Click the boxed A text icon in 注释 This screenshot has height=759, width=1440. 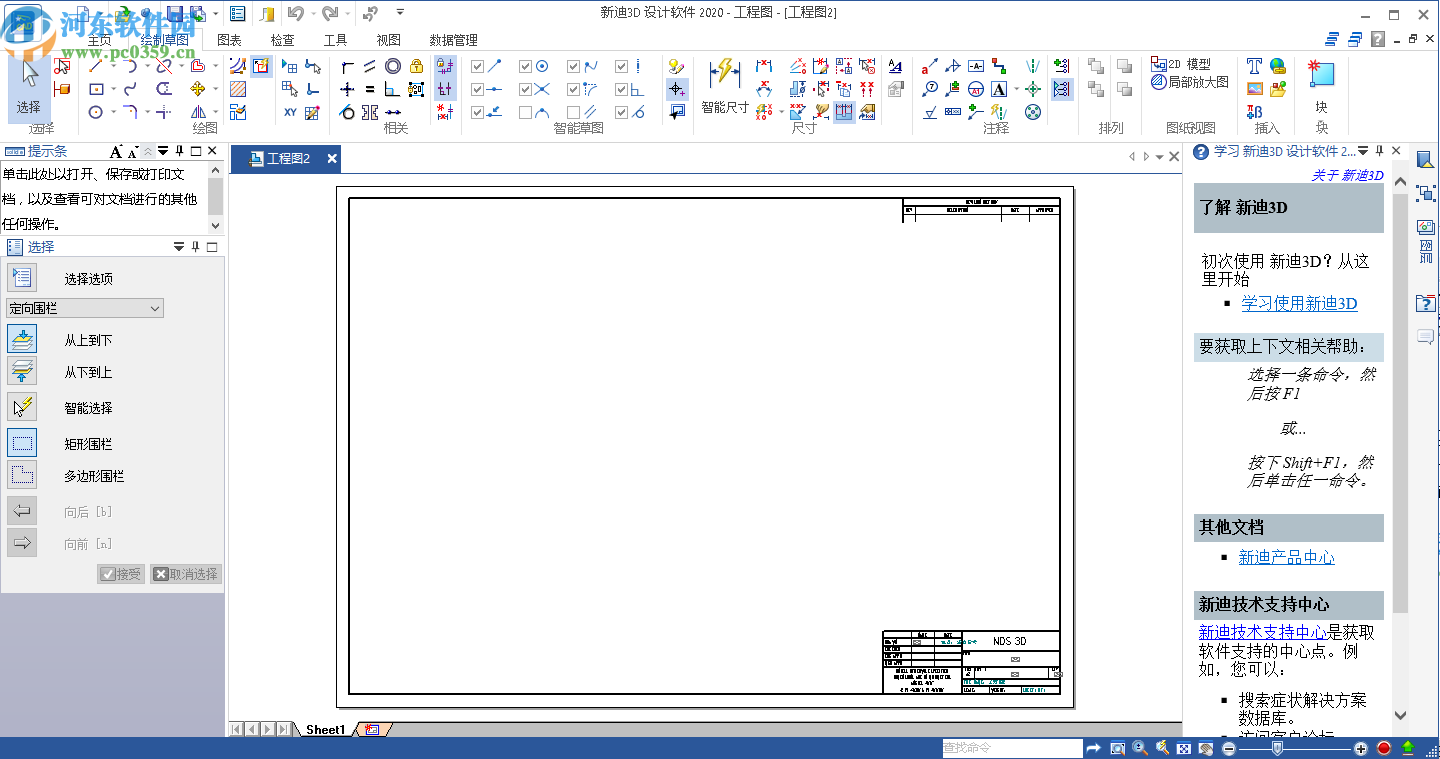coord(999,89)
